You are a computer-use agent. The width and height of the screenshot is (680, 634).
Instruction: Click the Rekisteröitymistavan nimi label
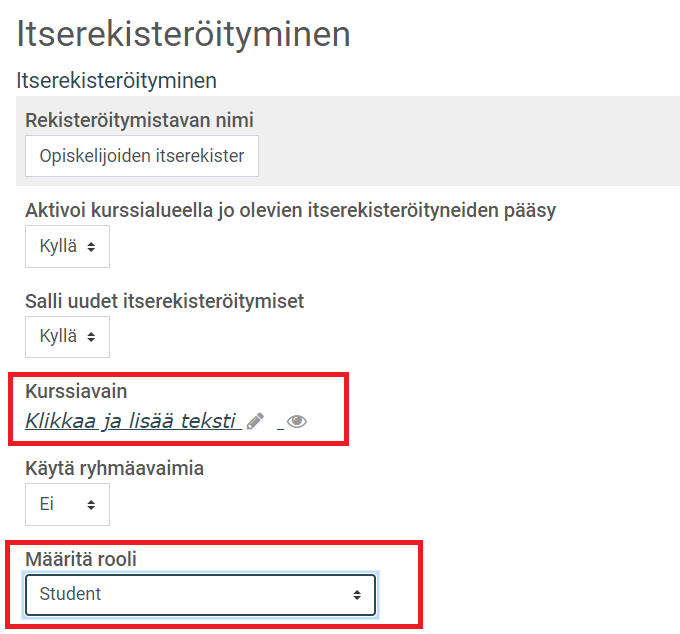(139, 120)
